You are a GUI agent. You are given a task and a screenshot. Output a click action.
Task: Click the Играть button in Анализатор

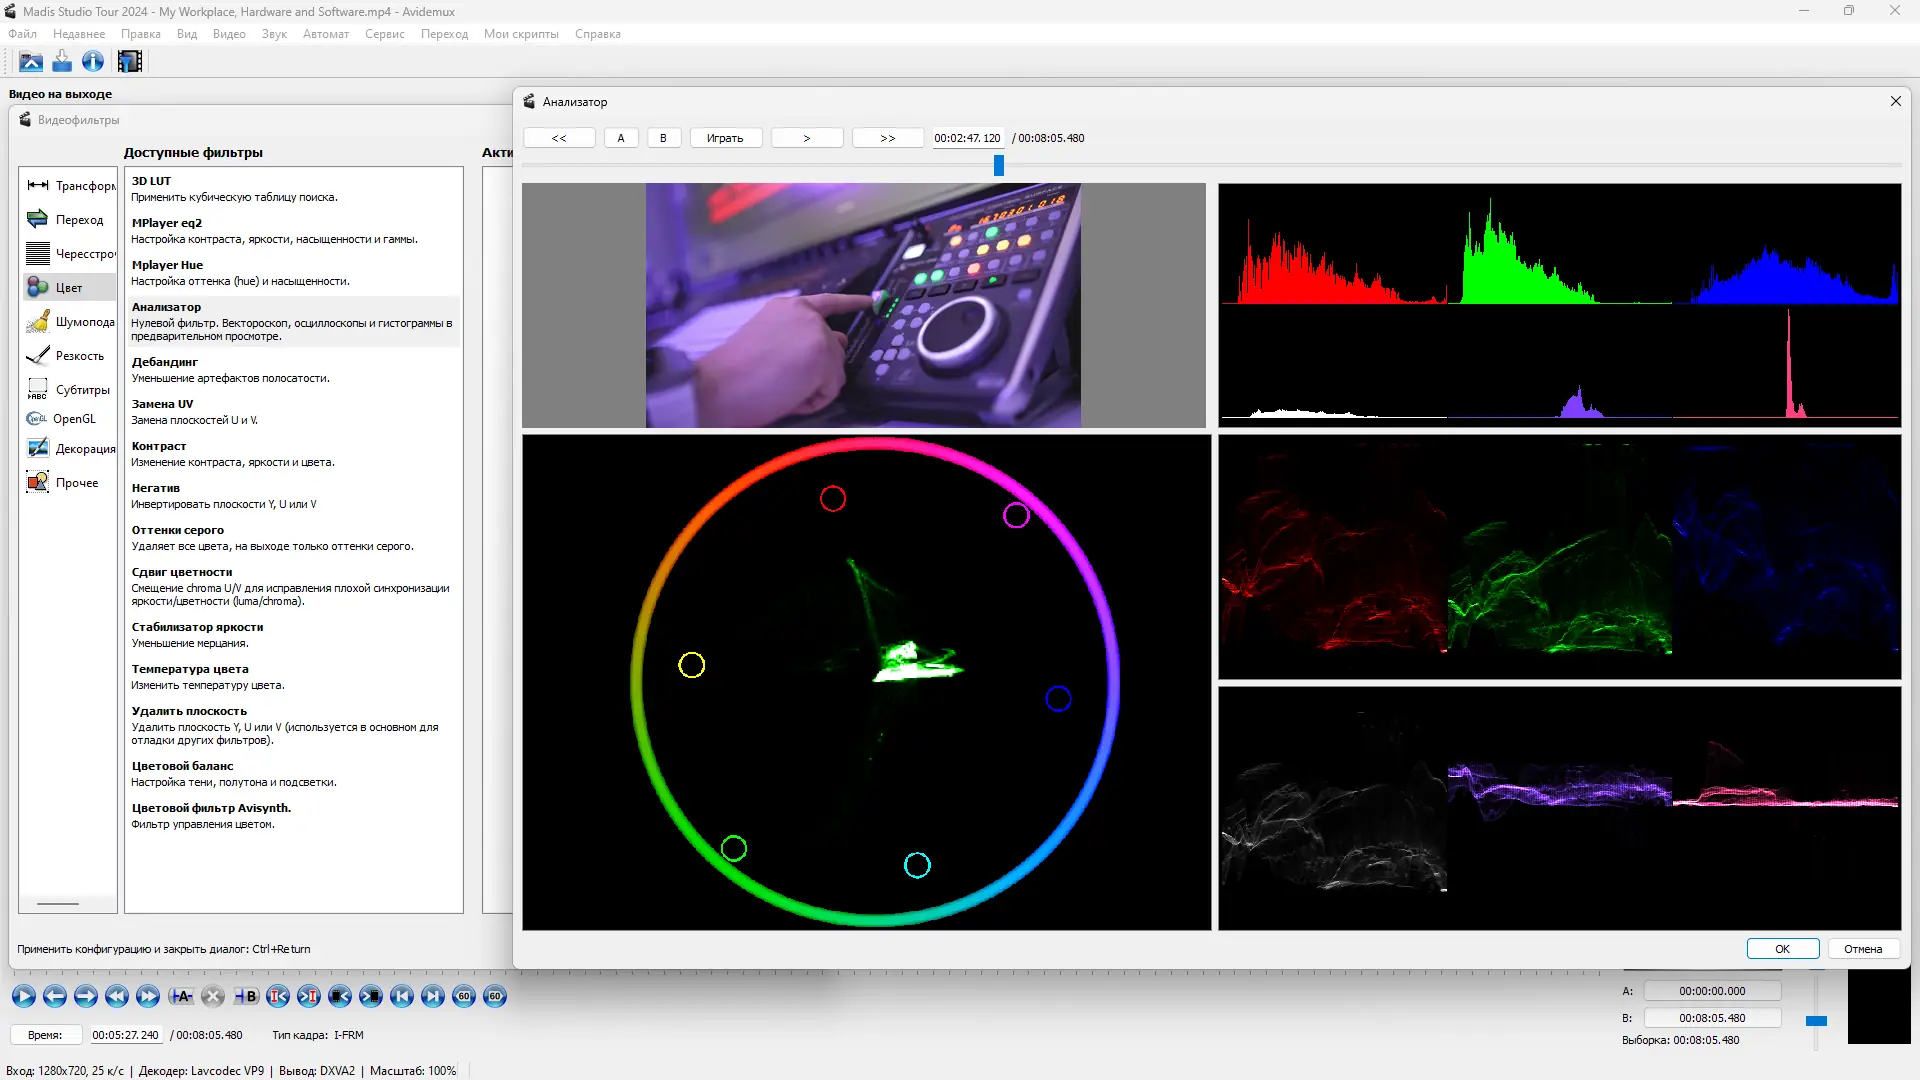point(725,138)
